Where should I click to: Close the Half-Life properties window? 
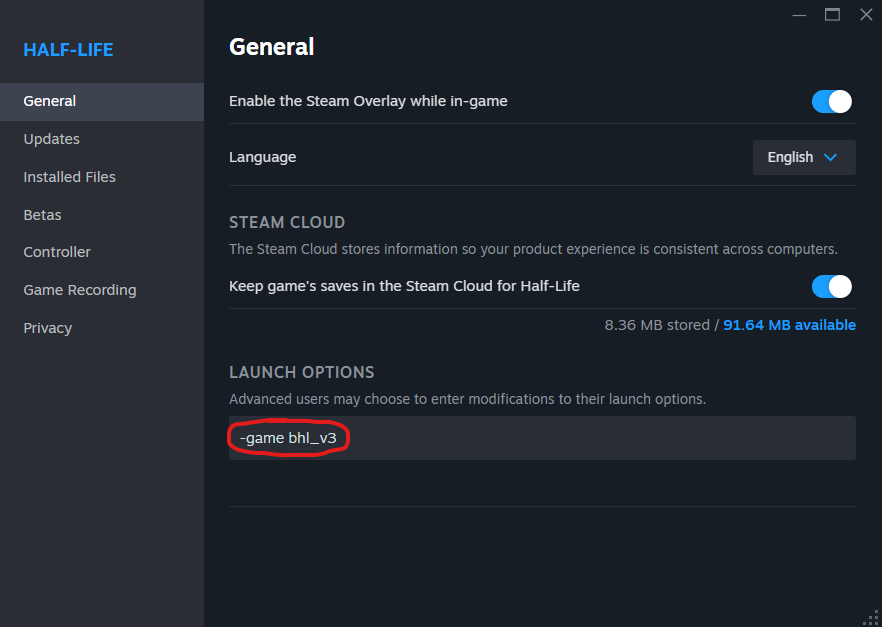[866, 15]
